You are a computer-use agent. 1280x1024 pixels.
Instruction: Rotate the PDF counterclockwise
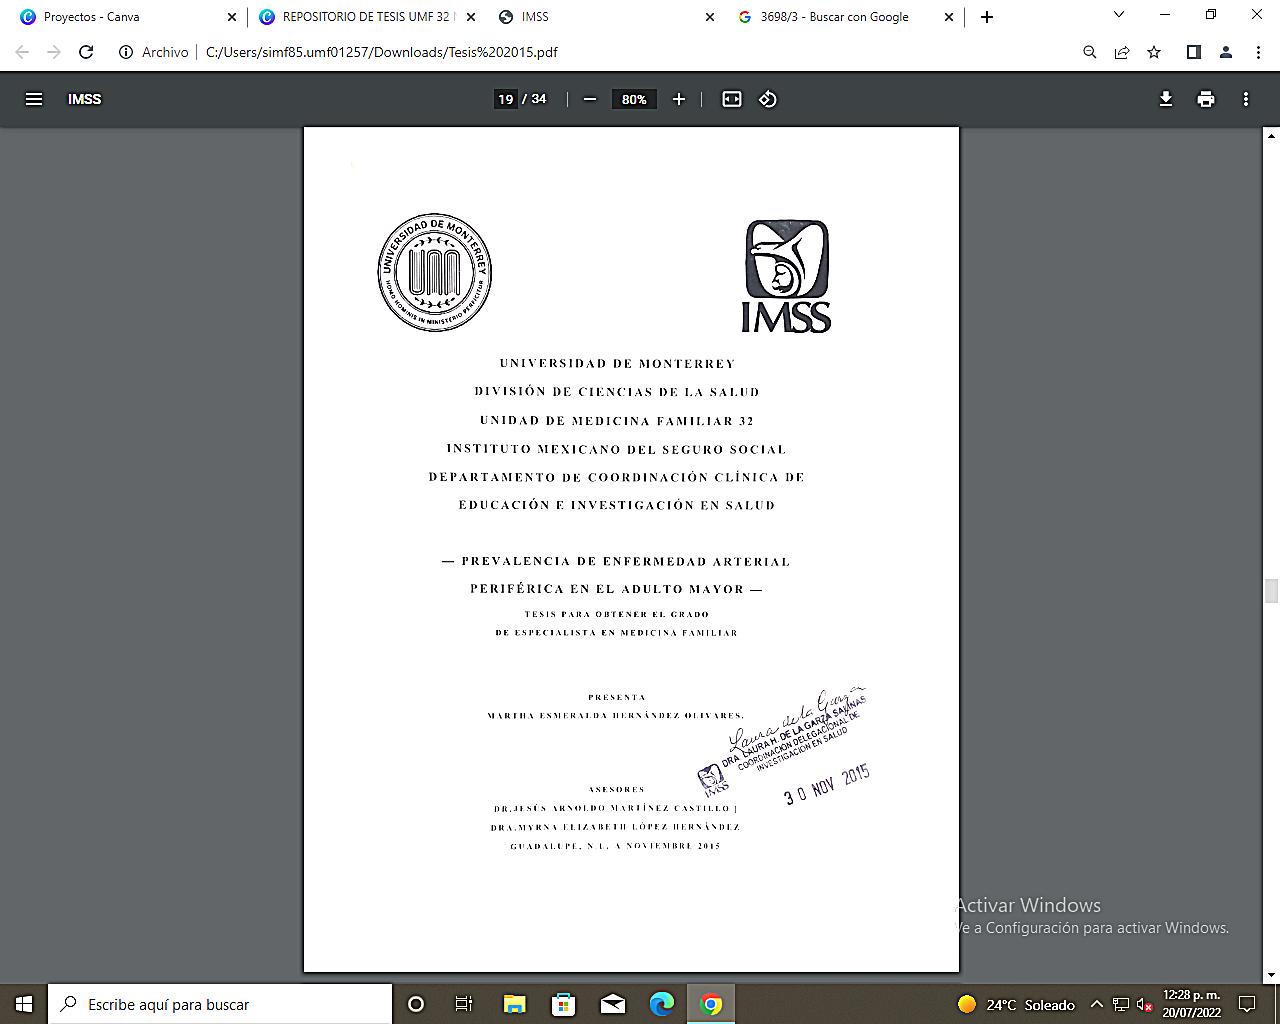[768, 99]
